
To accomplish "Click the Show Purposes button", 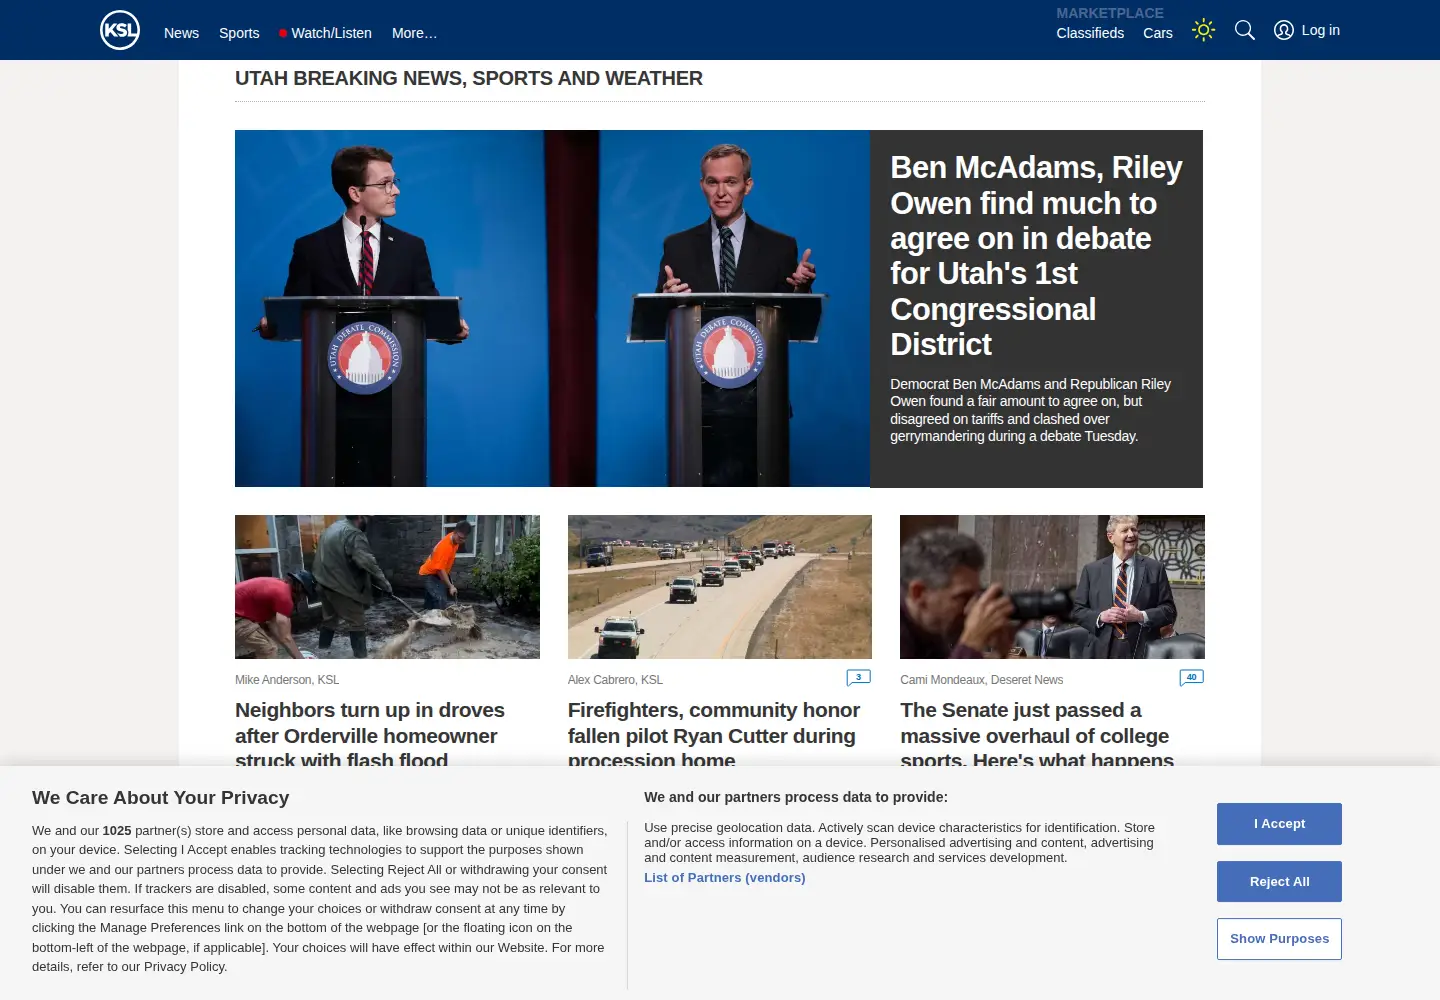I will coord(1279,939).
